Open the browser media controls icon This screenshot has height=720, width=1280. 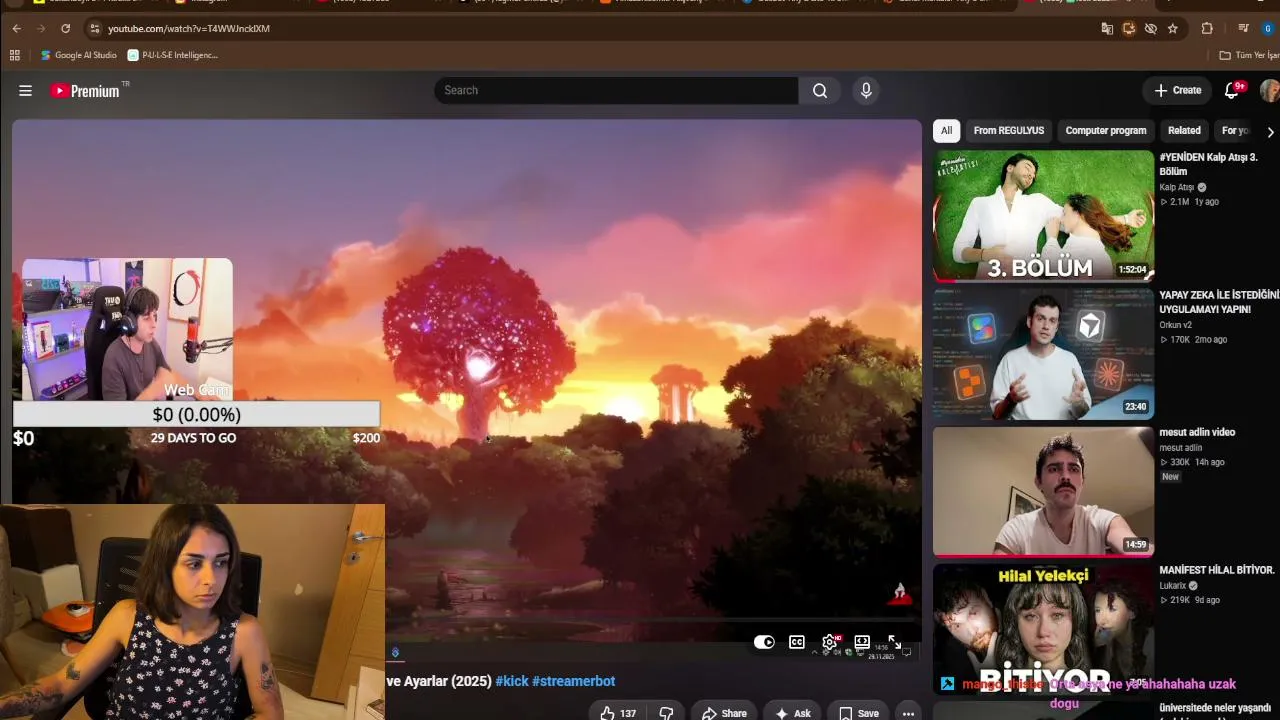tap(1243, 29)
